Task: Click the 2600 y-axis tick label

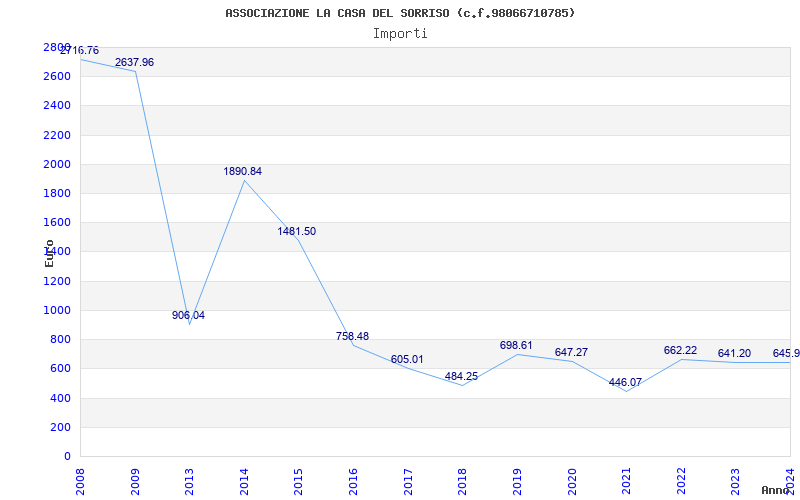Action: pyautogui.click(x=57, y=77)
